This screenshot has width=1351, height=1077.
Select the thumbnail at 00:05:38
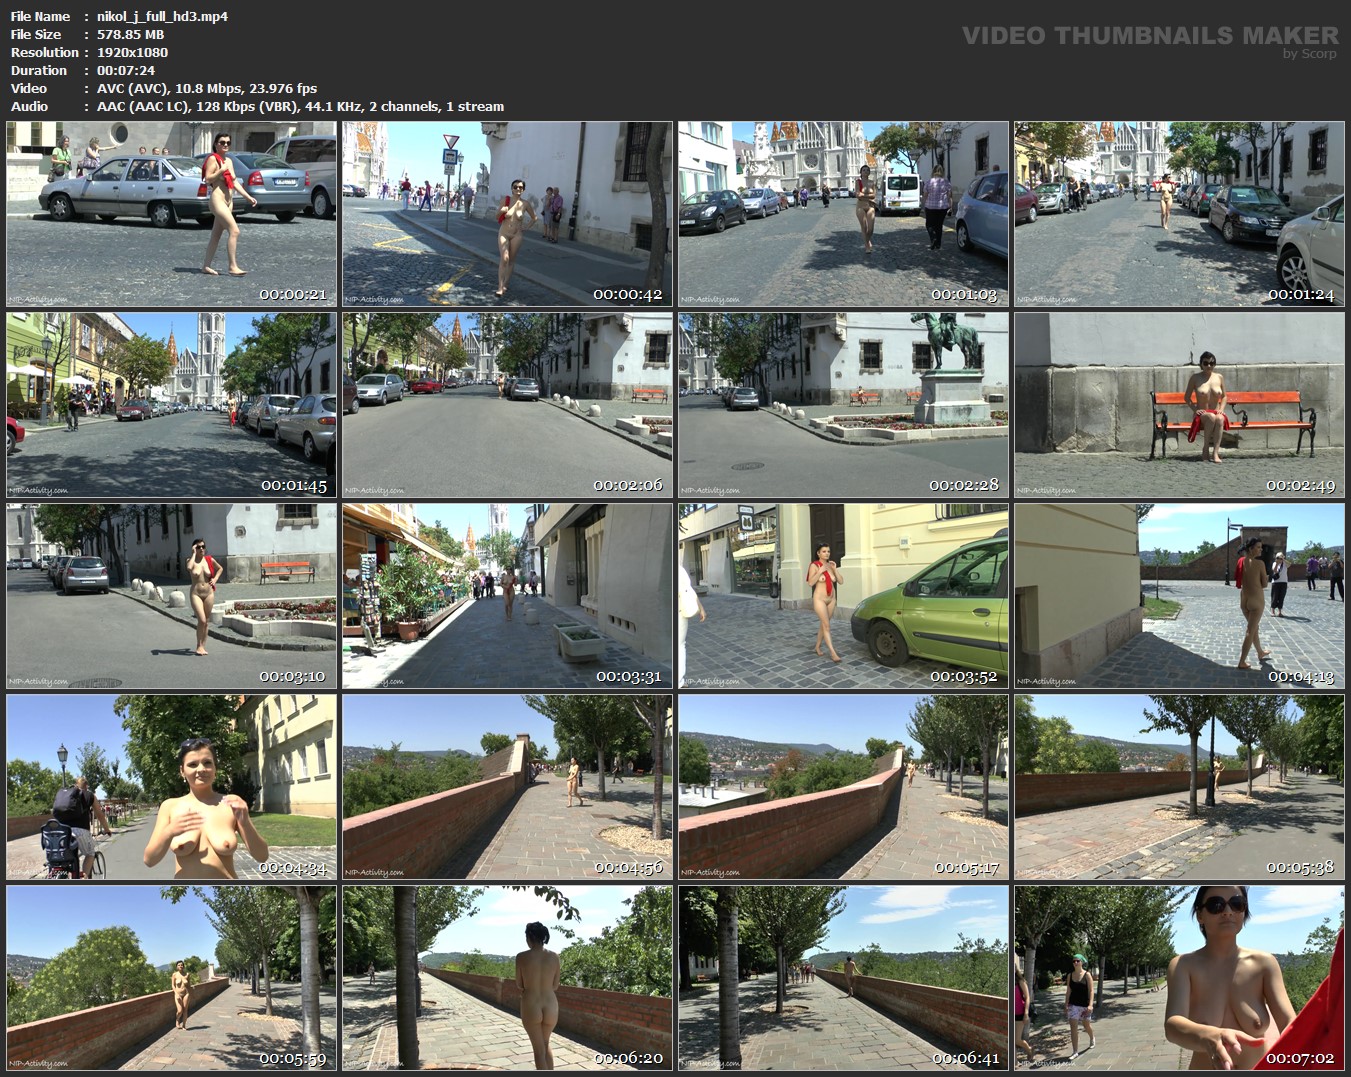click(1179, 787)
